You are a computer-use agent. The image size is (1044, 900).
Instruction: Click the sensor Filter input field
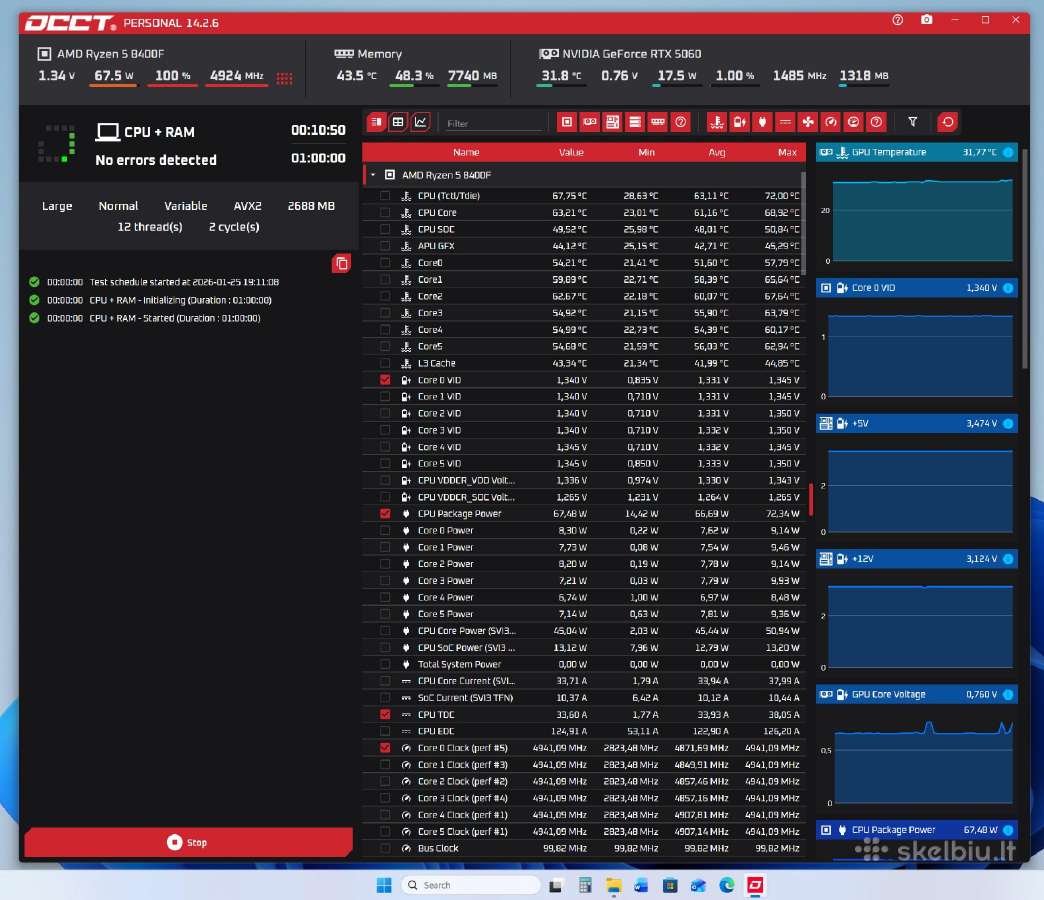click(493, 123)
